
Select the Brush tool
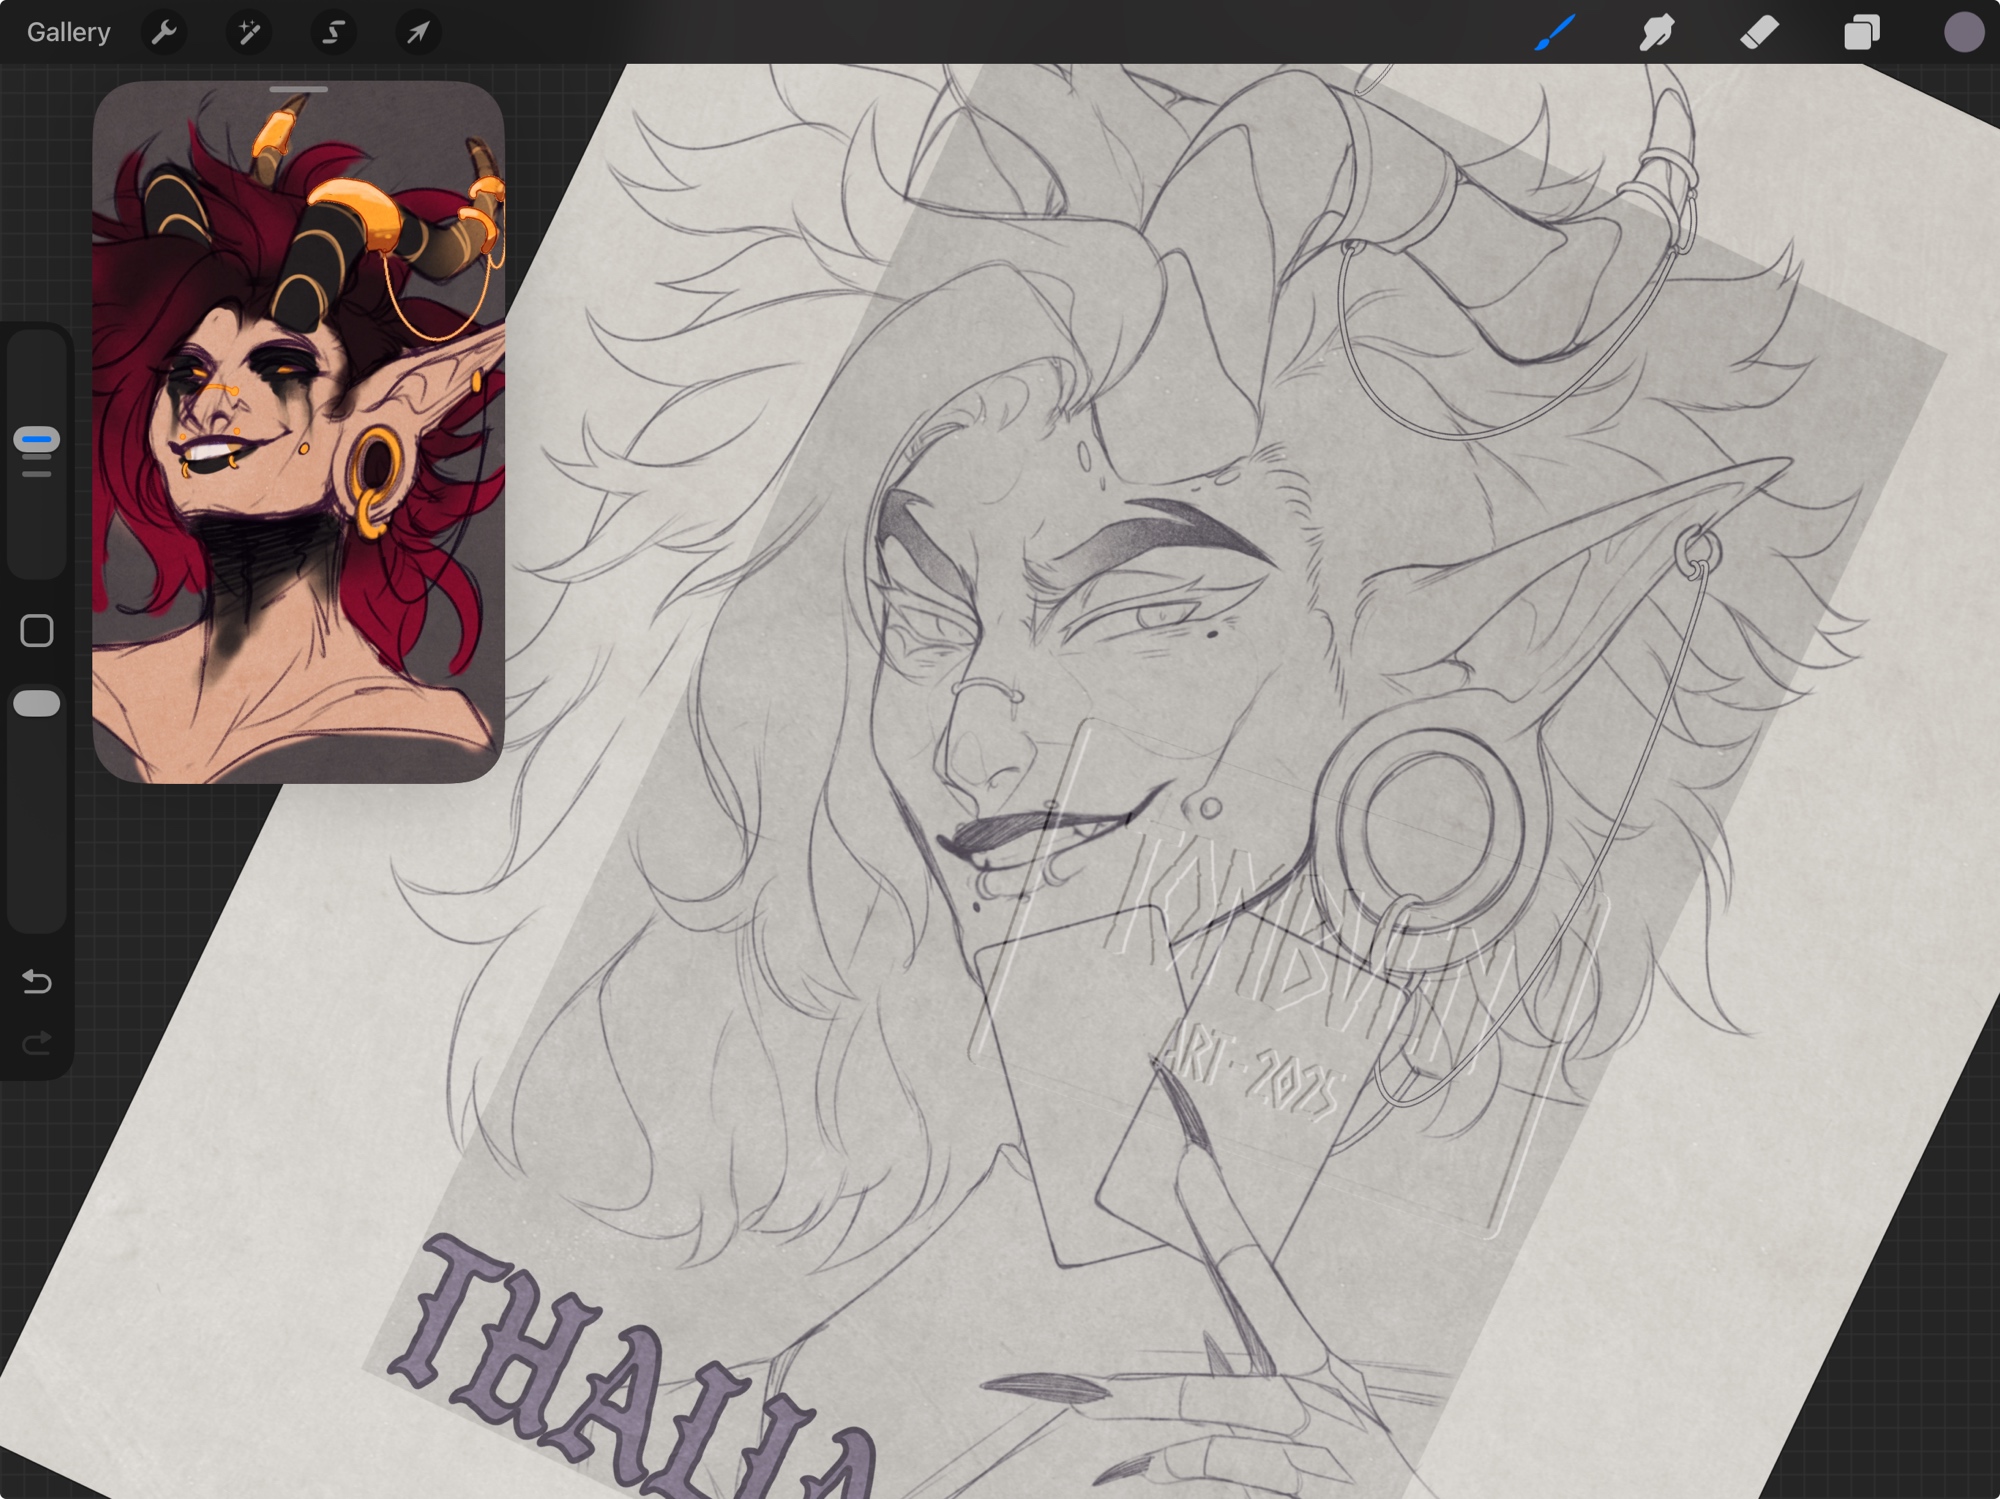pos(1555,32)
